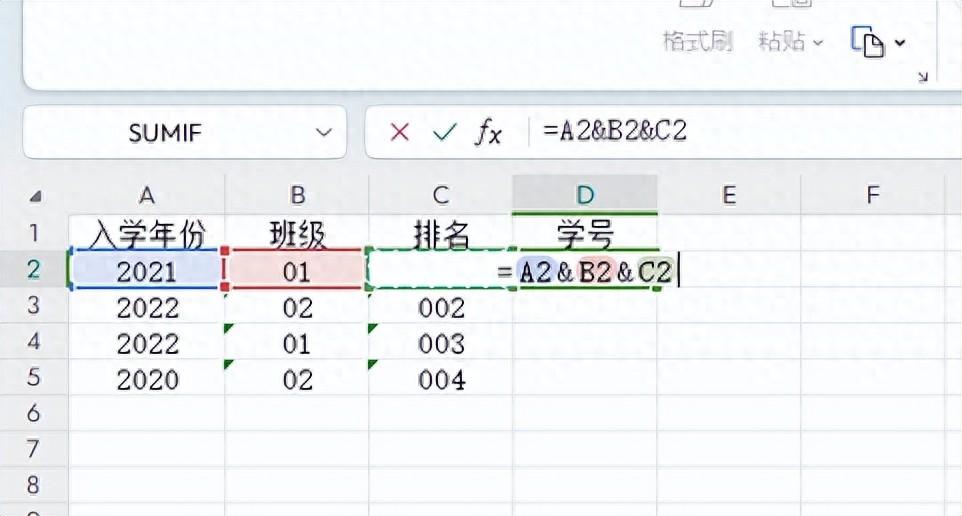Select column D header
The height and width of the screenshot is (516, 962).
(x=585, y=195)
